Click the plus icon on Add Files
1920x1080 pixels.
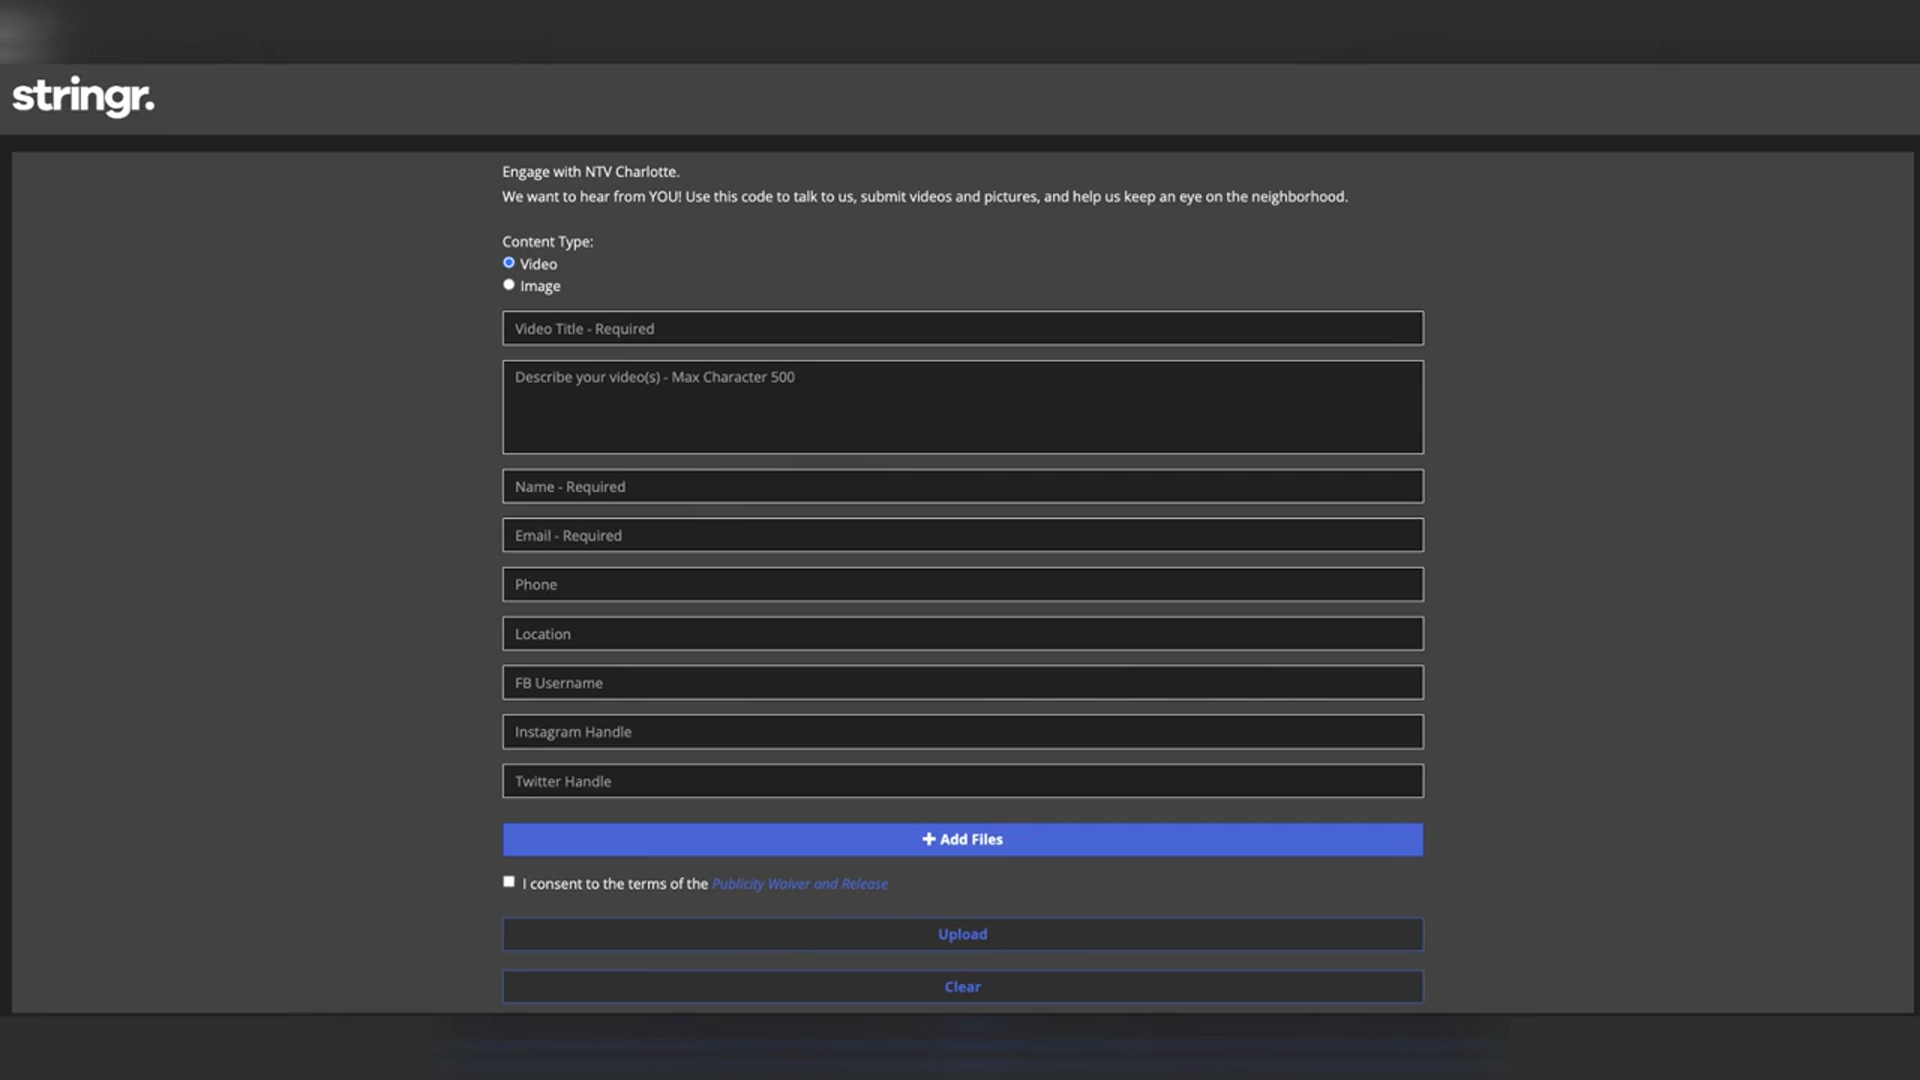(x=928, y=839)
